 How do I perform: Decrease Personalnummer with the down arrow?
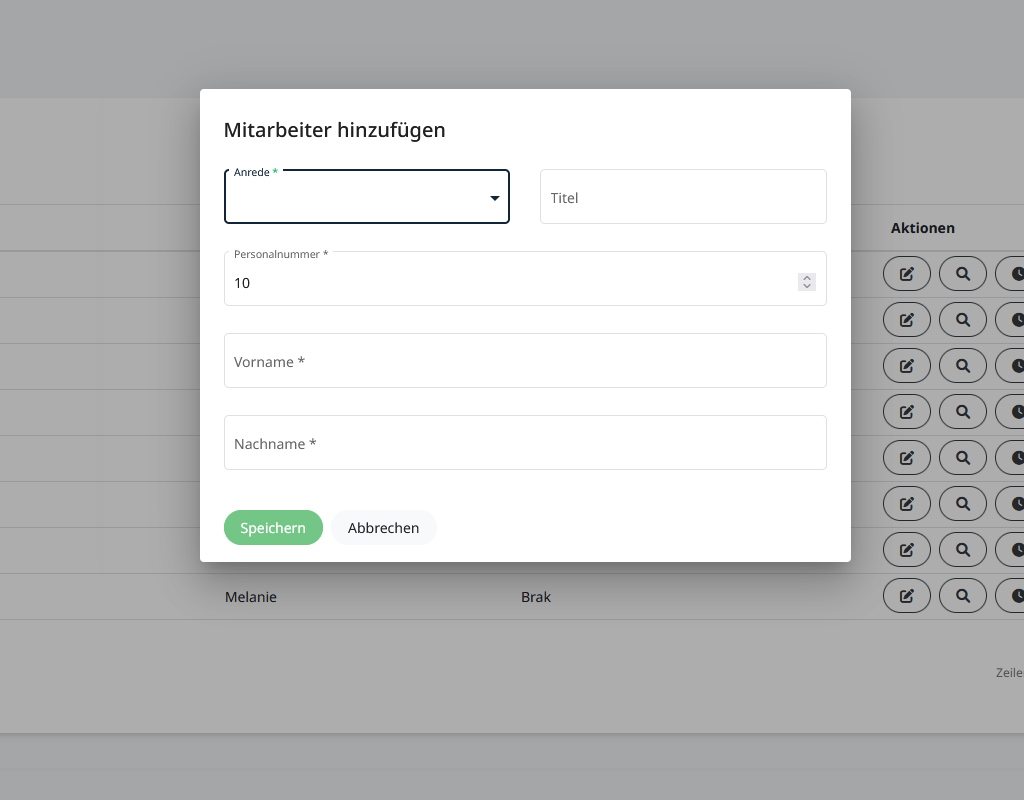[807, 287]
